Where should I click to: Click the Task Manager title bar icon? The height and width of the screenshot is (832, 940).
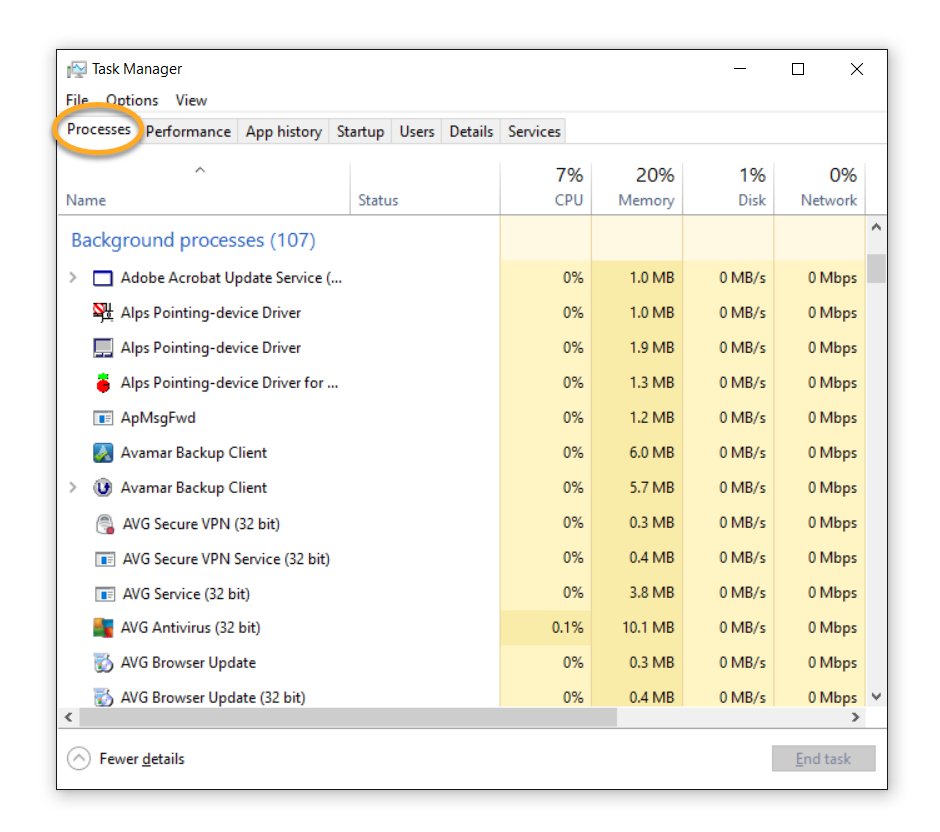pos(77,69)
